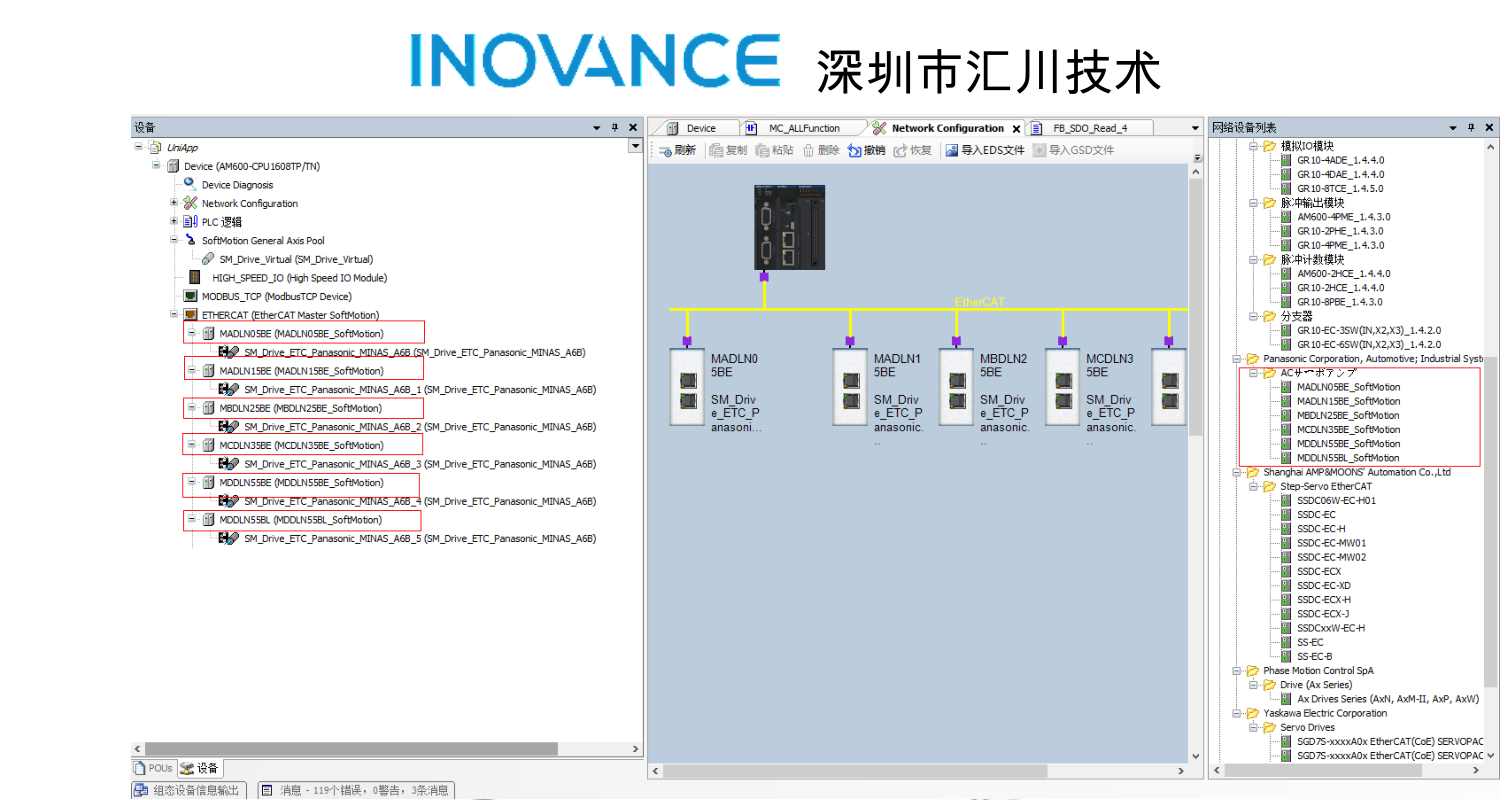Switch to the POUs bottom tab
1509x800 pixels.
pos(153,768)
